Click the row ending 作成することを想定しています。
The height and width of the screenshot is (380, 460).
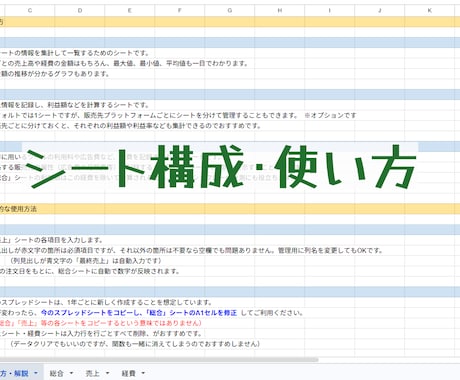click(x=106, y=302)
